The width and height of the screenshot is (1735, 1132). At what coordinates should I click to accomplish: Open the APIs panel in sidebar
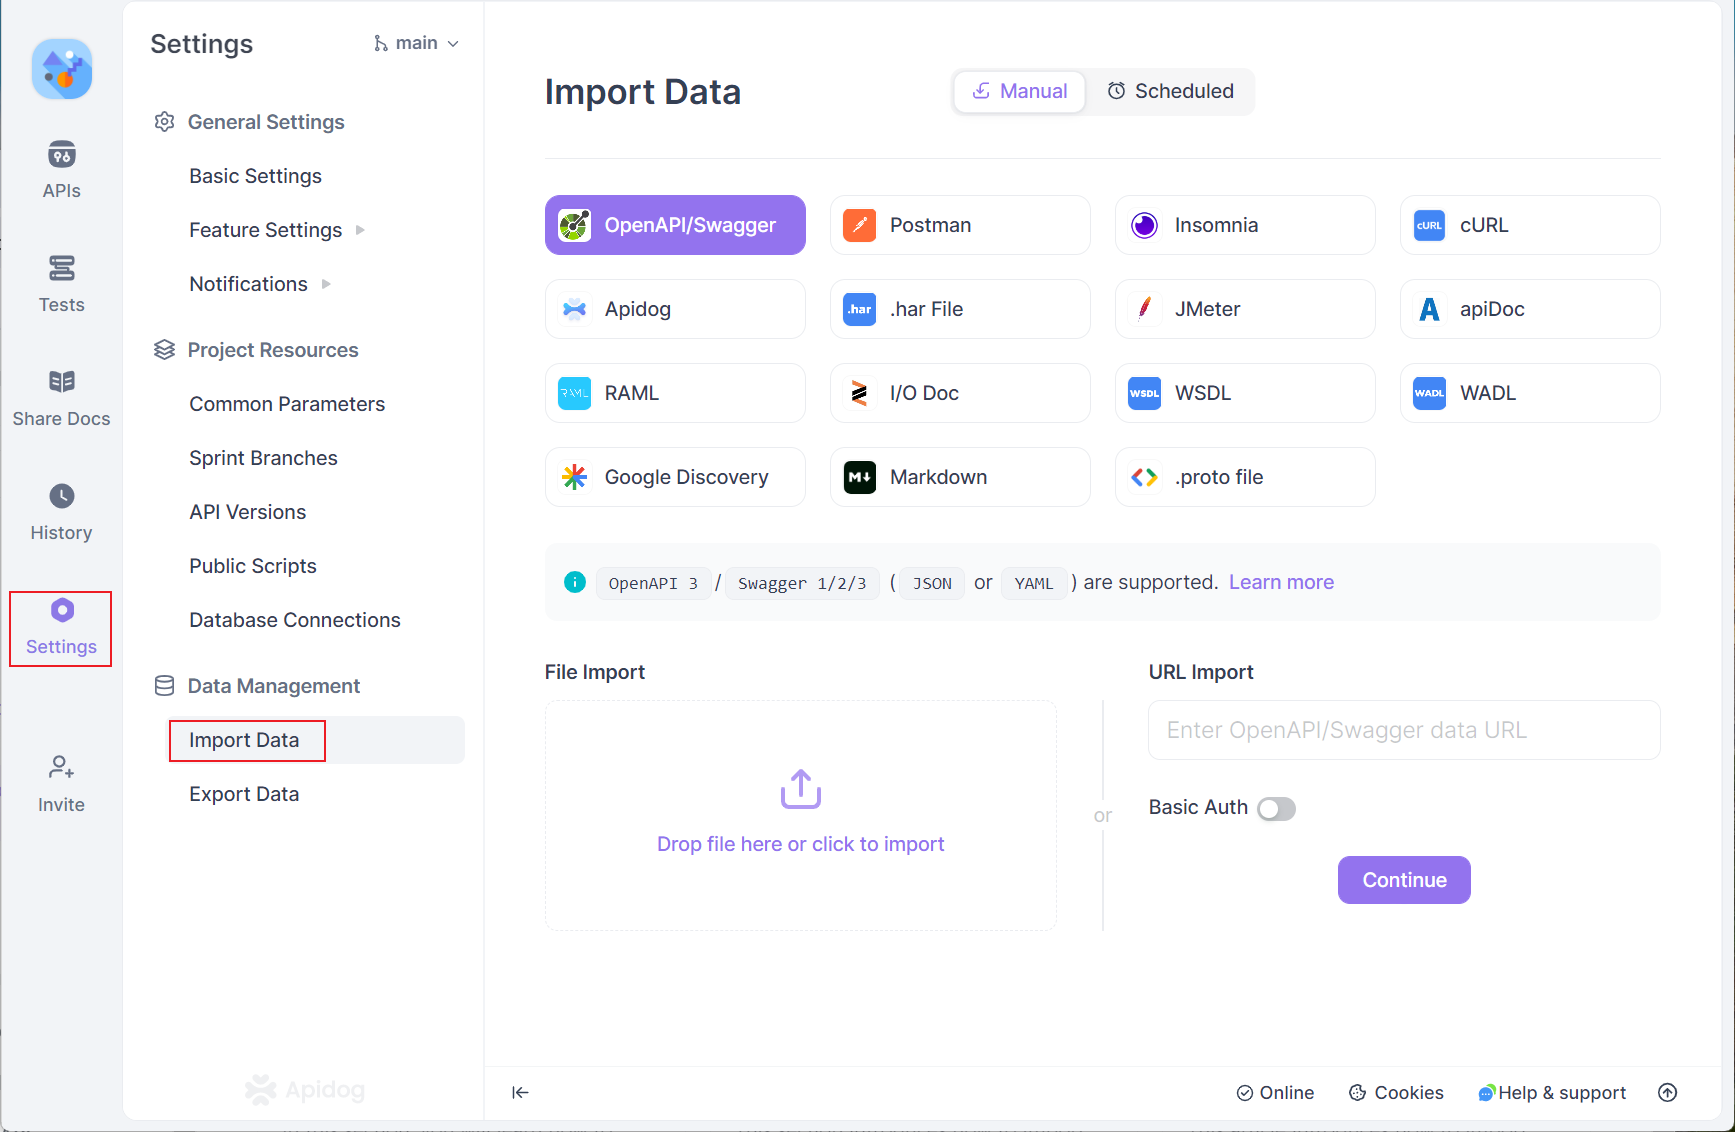click(61, 170)
